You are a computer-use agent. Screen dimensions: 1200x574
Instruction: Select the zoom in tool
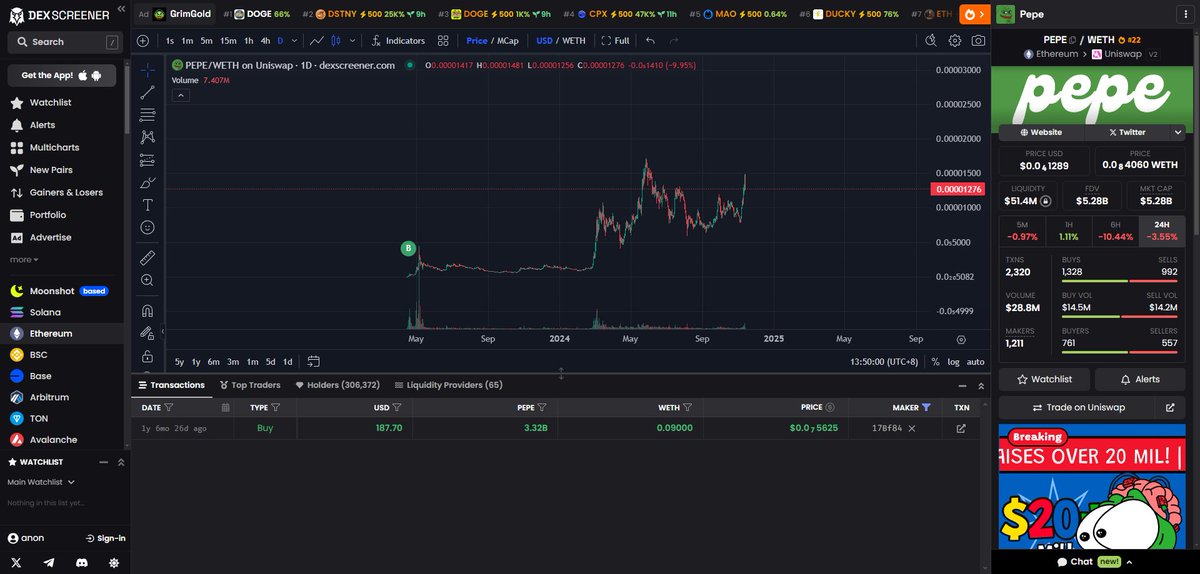point(147,281)
